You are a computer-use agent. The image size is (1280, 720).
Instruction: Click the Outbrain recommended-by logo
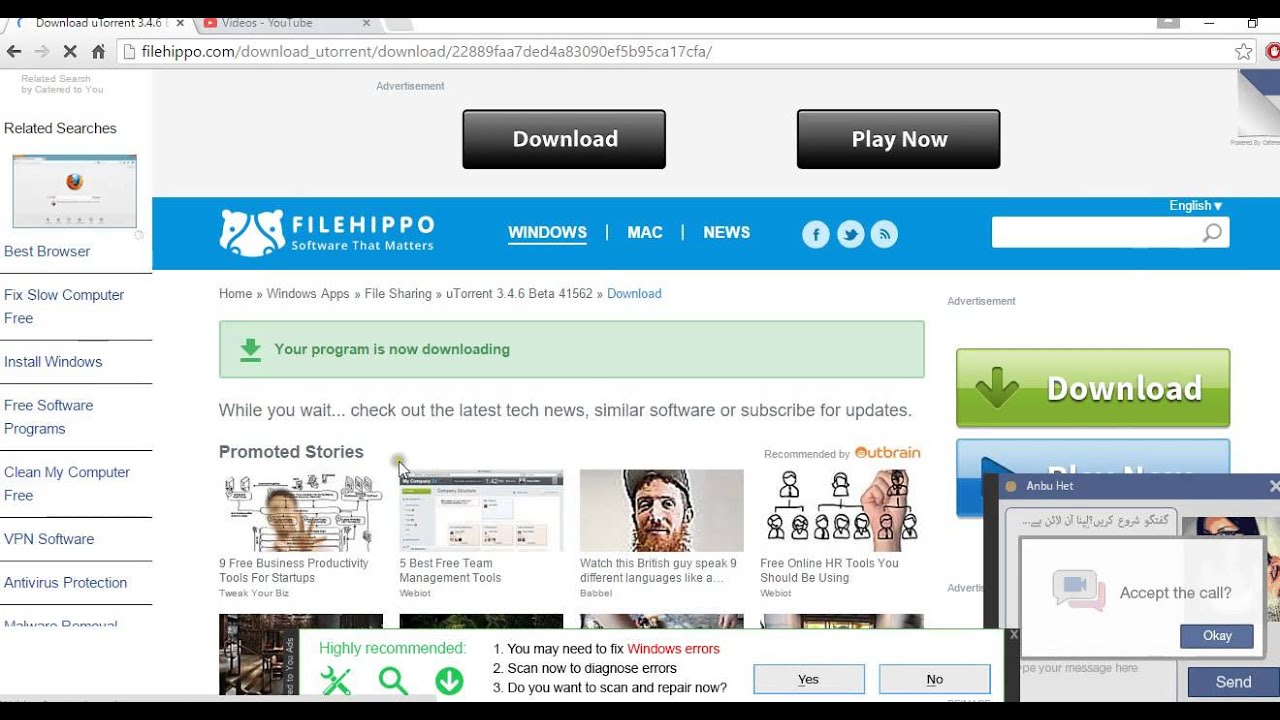pos(887,453)
